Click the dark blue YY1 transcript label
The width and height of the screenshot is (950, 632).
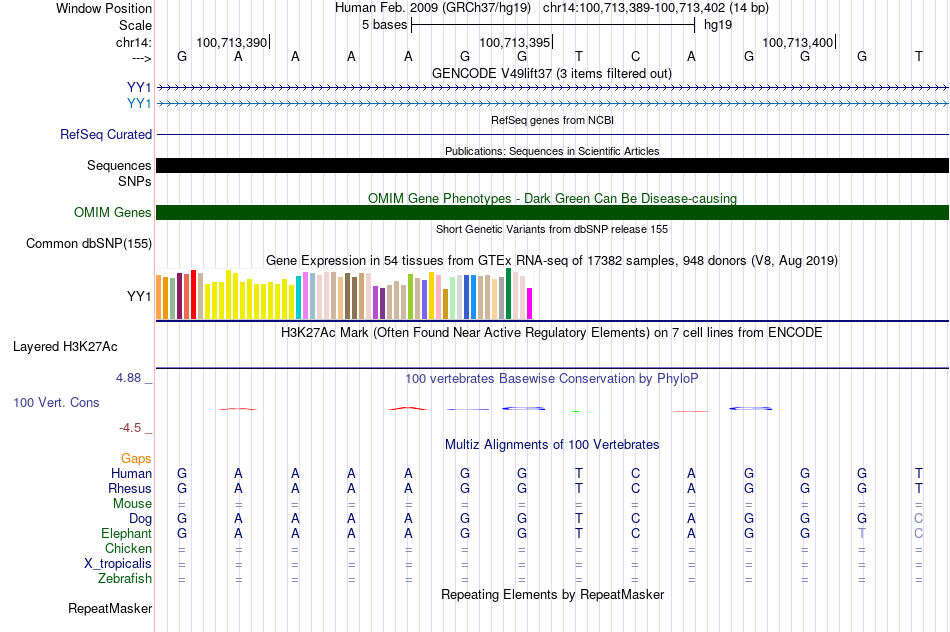coord(139,88)
